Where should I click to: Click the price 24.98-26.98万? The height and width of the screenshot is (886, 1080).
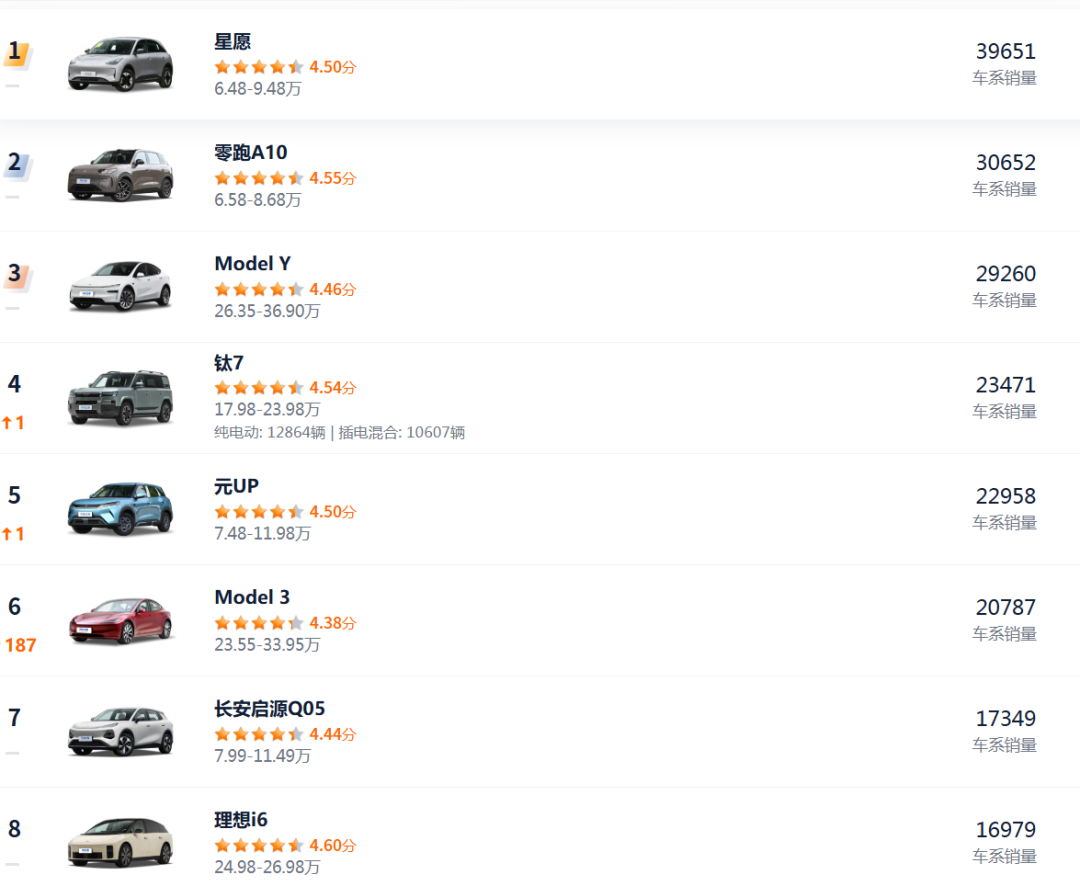click(x=267, y=867)
